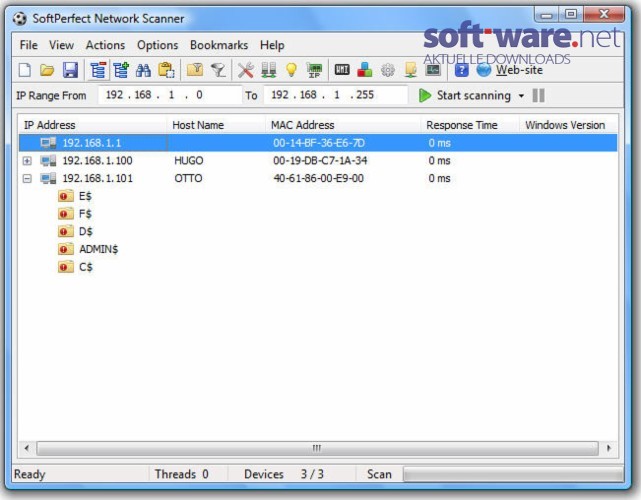Expand the 192.168.1.100 HUGO node

click(27, 161)
